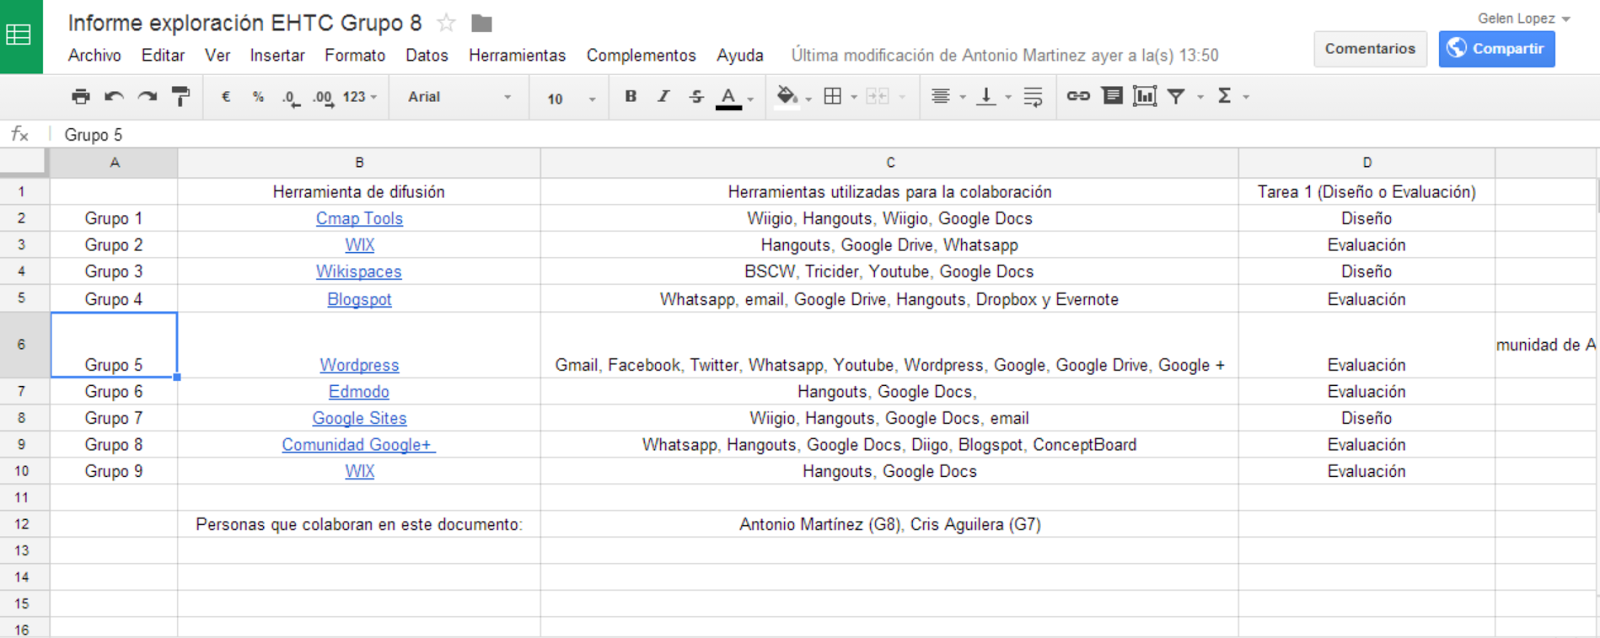This screenshot has width=1600, height=638.
Task: Open the Arial font dropdown
Action: click(x=460, y=97)
